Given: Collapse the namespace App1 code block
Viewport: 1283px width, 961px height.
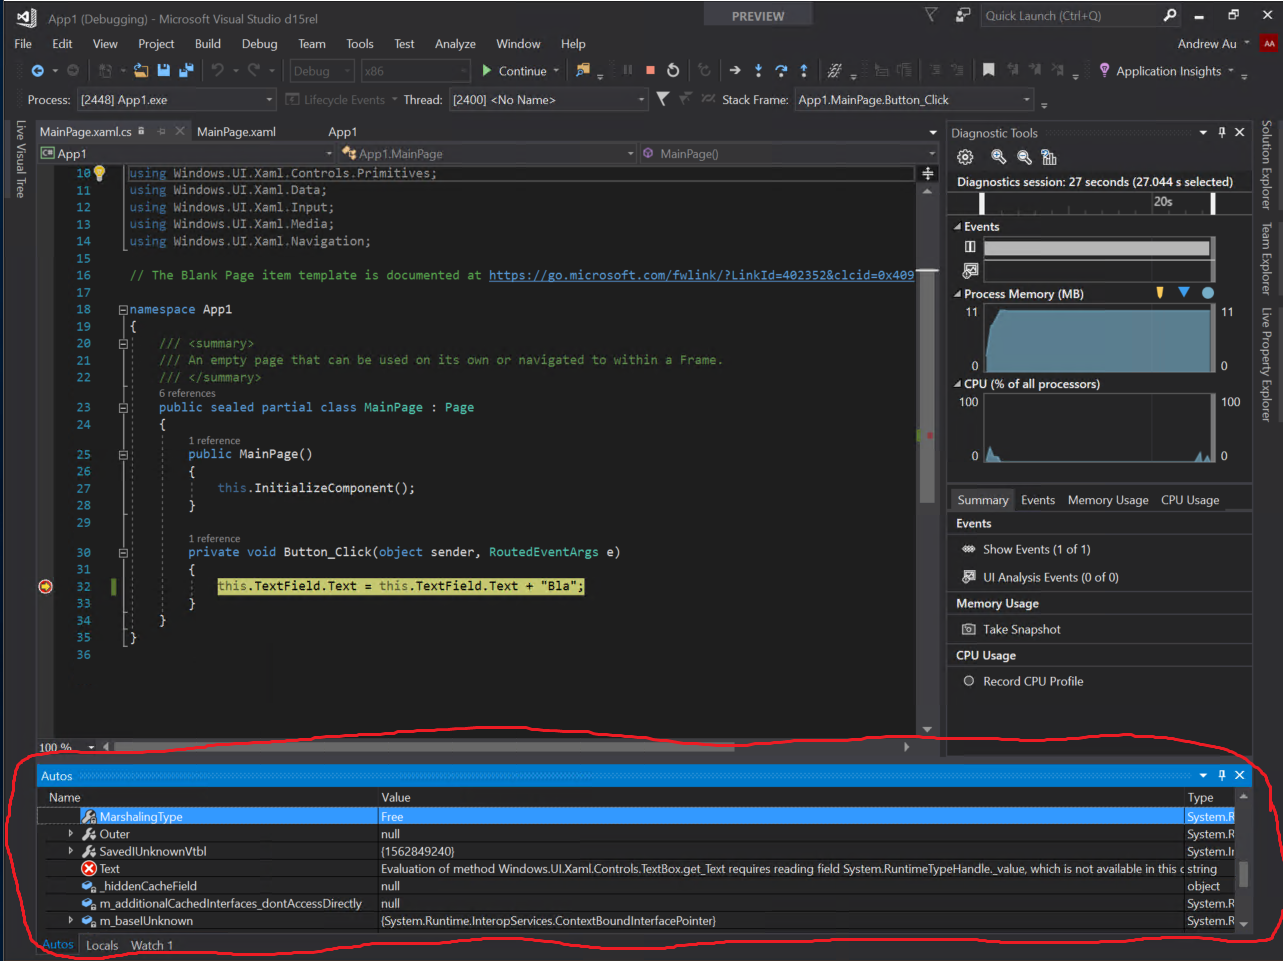Looking at the screenshot, I should click(x=123, y=310).
